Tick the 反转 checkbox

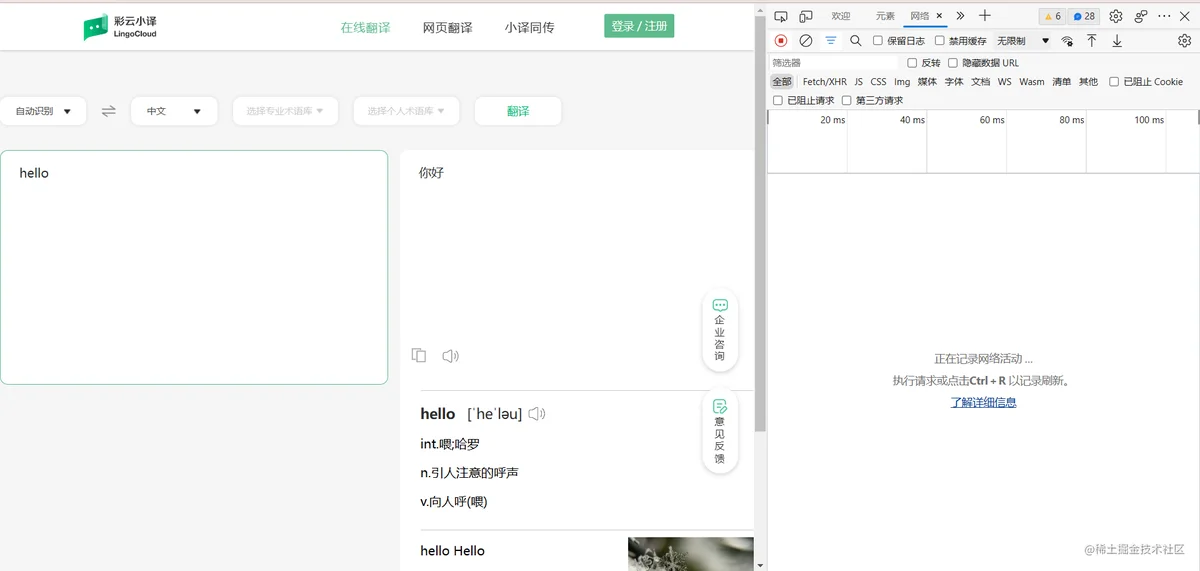(912, 63)
